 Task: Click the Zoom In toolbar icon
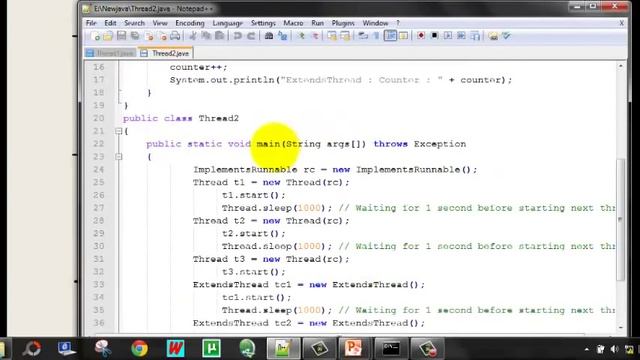[301, 36]
